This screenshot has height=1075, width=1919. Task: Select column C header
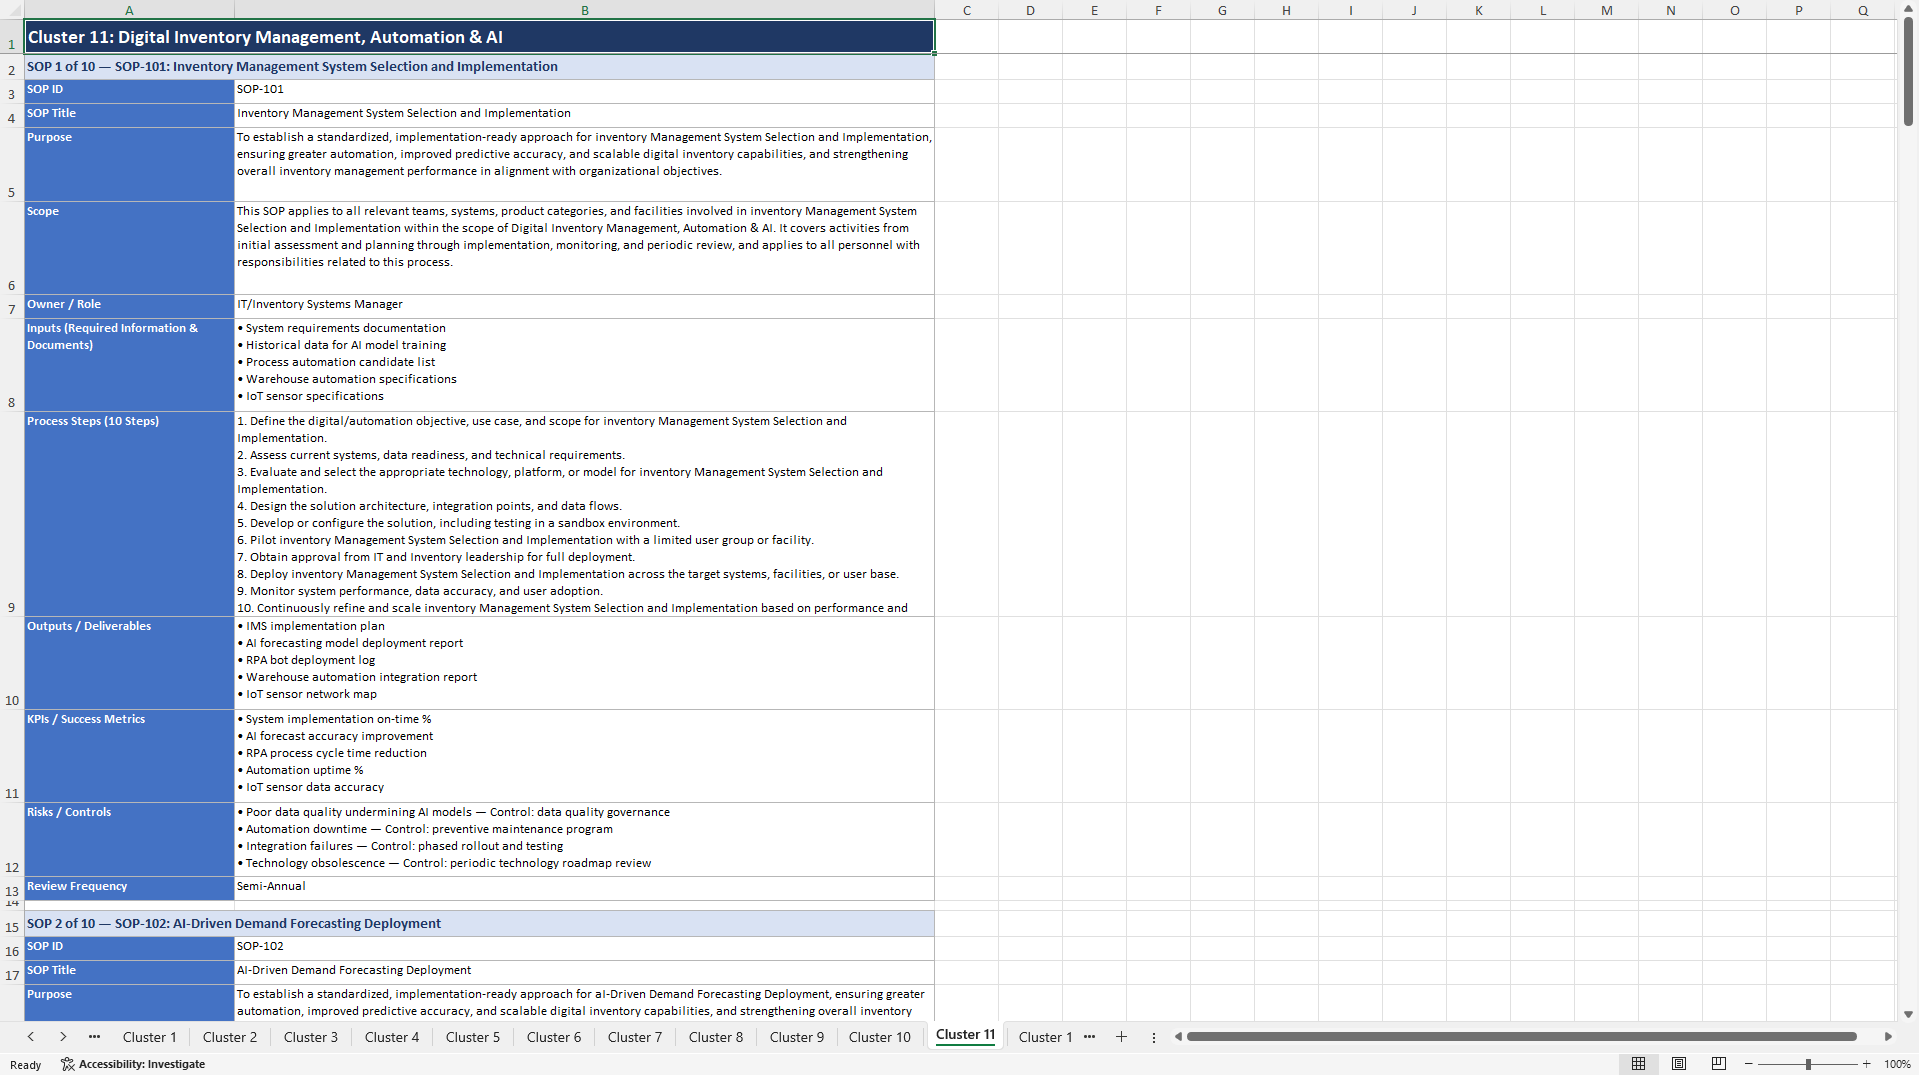(x=967, y=10)
